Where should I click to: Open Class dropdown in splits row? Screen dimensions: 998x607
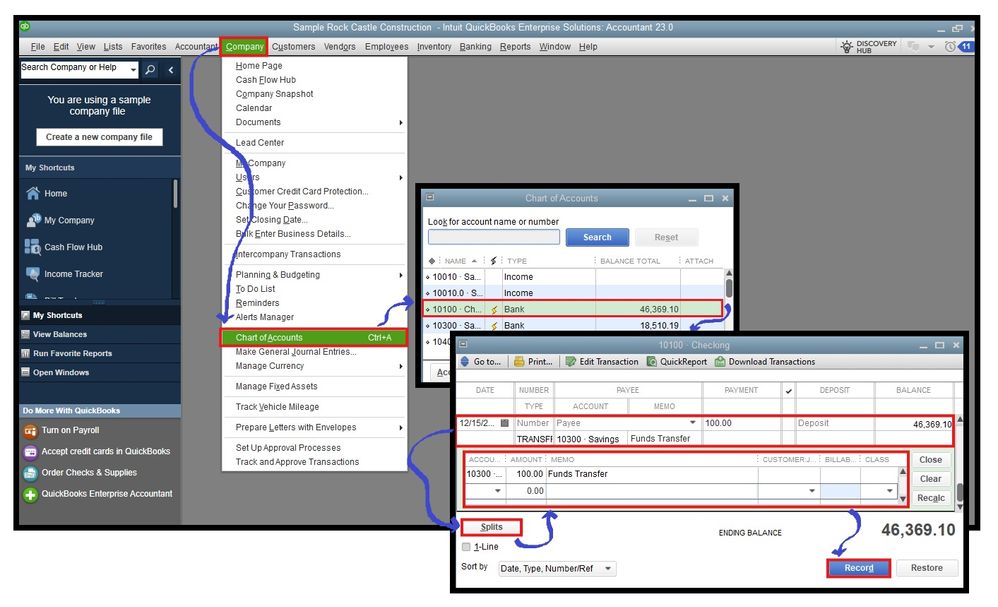pos(890,491)
